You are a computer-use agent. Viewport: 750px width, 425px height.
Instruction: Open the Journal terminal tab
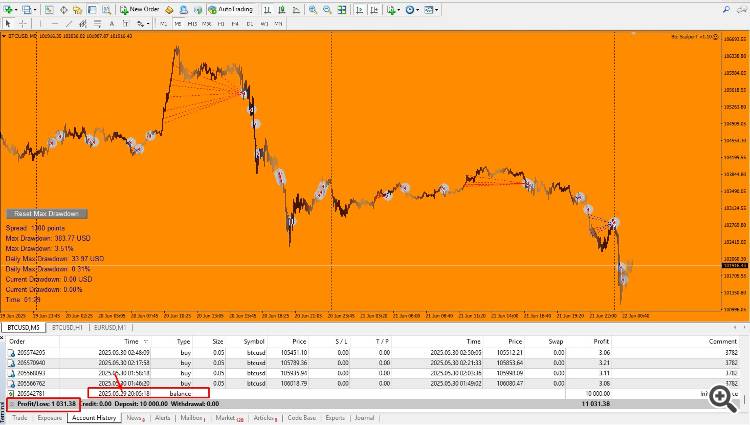(364, 418)
